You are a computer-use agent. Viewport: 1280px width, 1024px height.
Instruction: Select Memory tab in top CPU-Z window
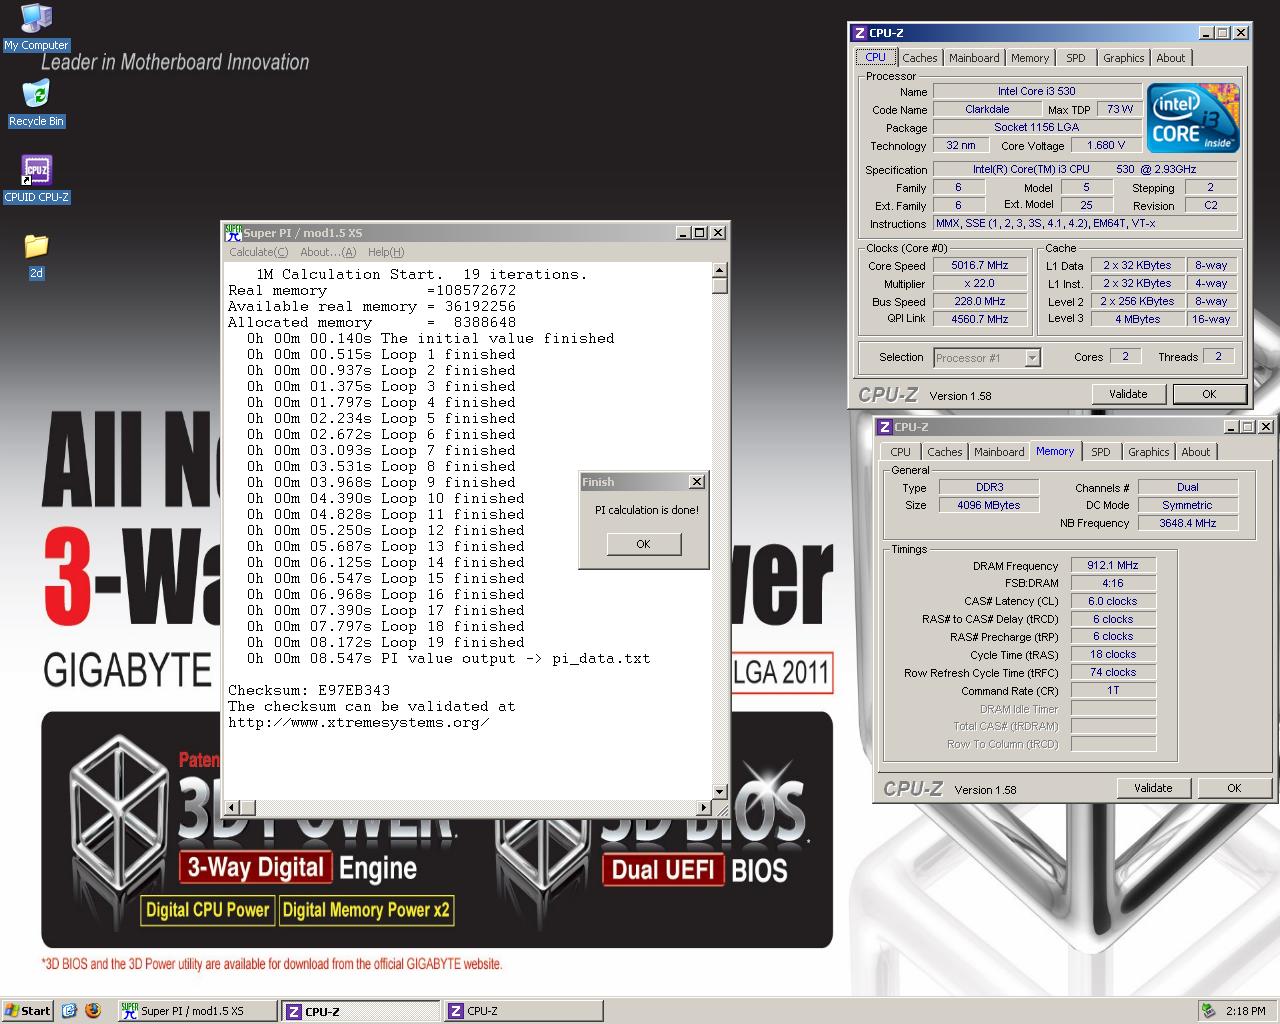[x=1029, y=58]
